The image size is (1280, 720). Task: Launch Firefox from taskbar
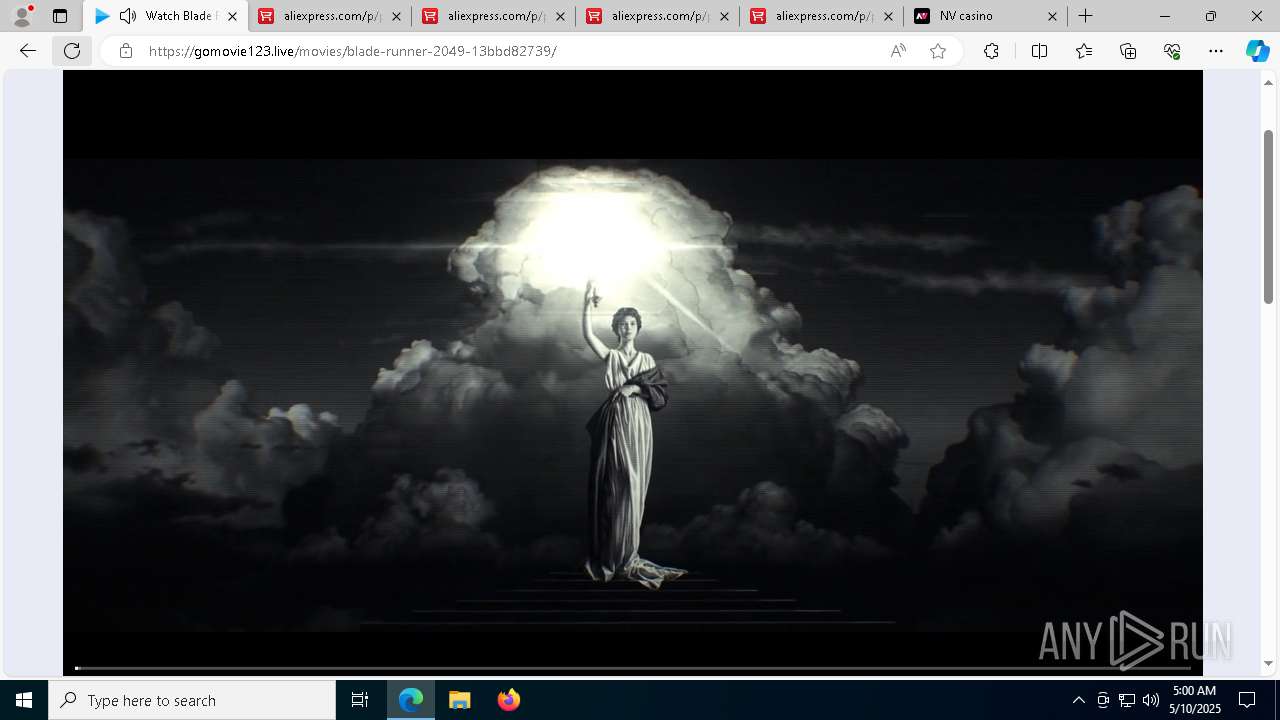point(508,700)
